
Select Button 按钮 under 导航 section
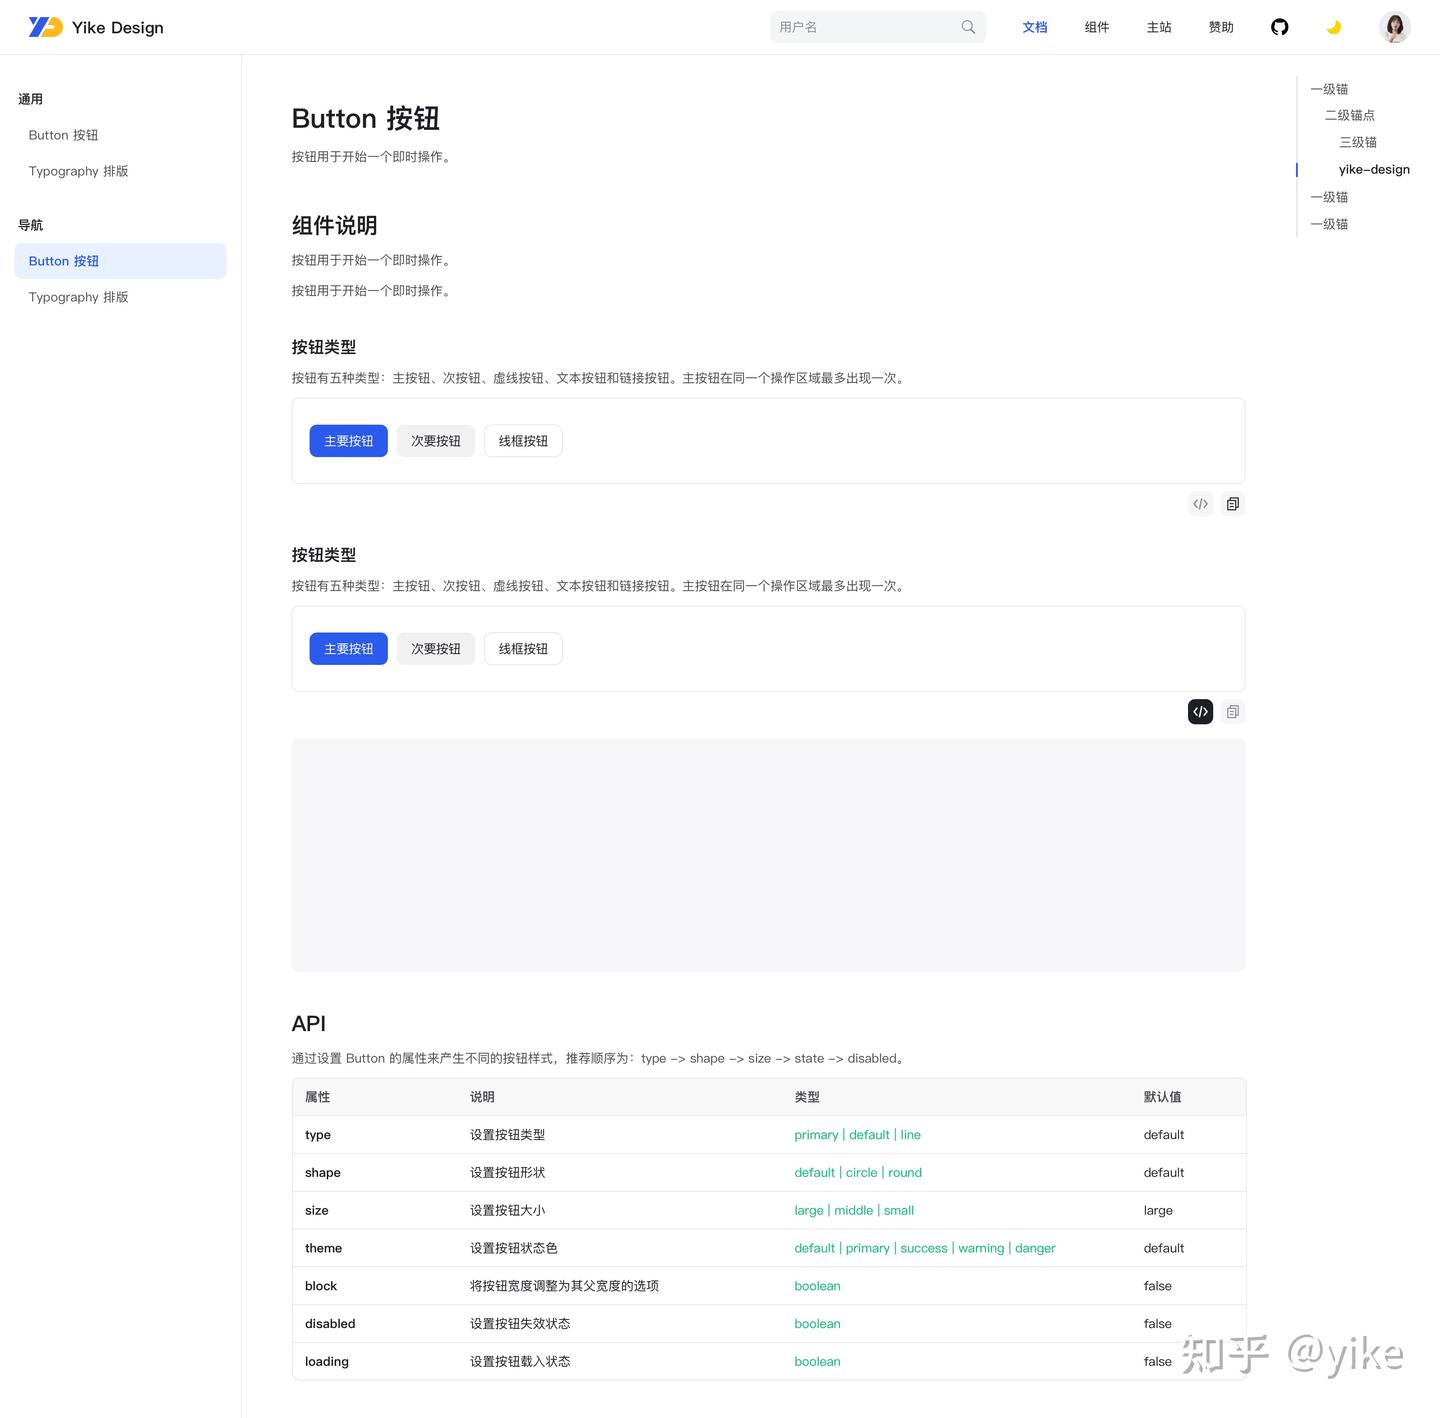64,261
